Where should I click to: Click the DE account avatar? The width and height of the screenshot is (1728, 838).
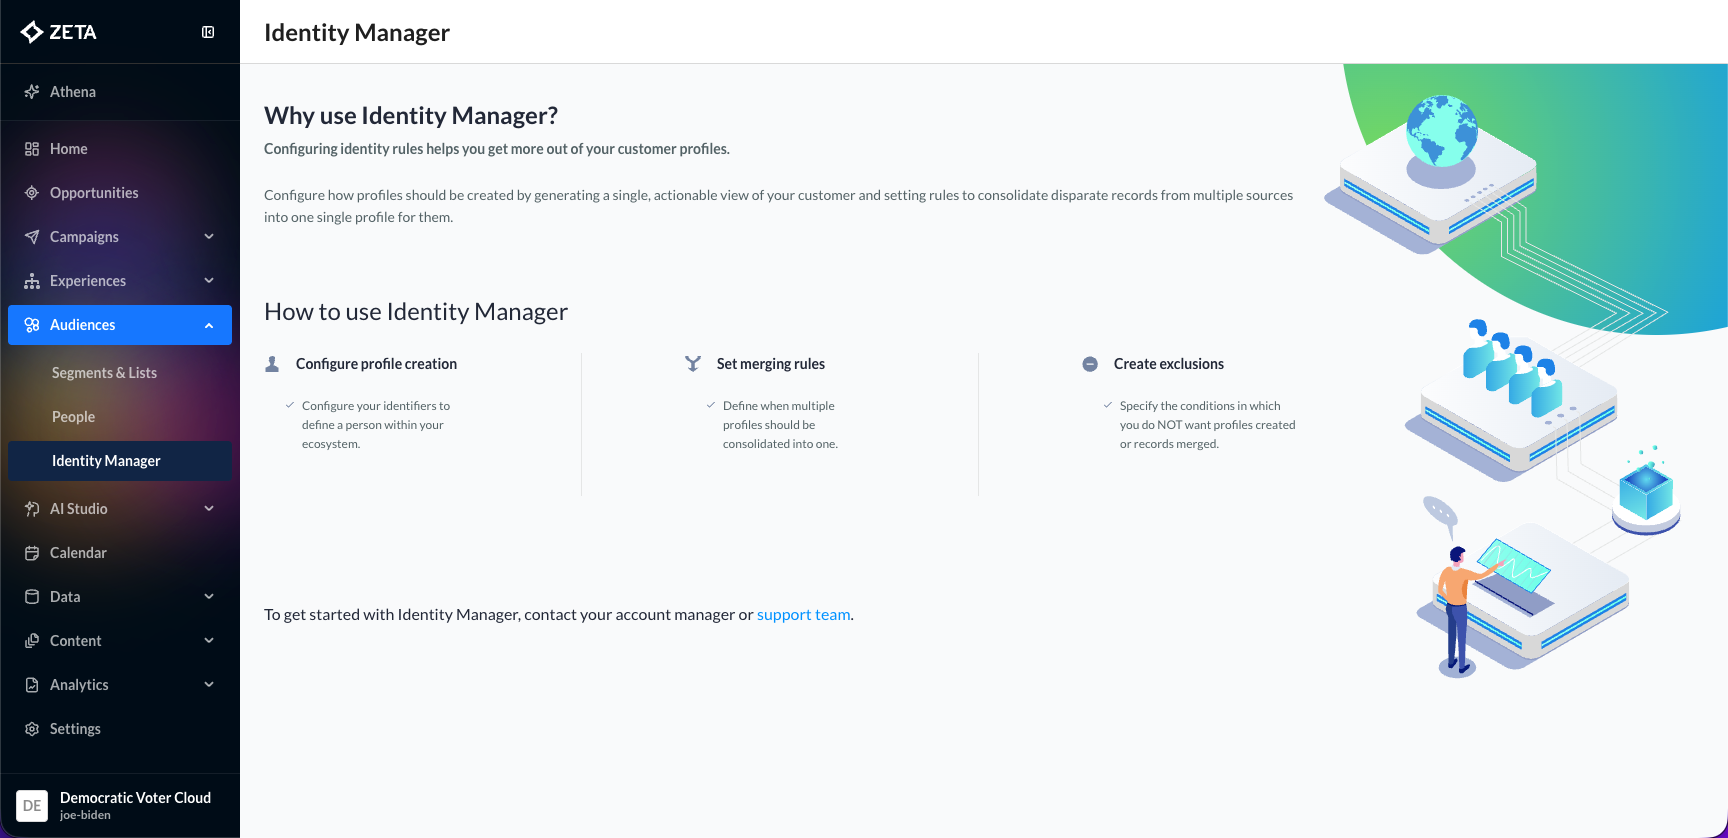click(x=32, y=806)
